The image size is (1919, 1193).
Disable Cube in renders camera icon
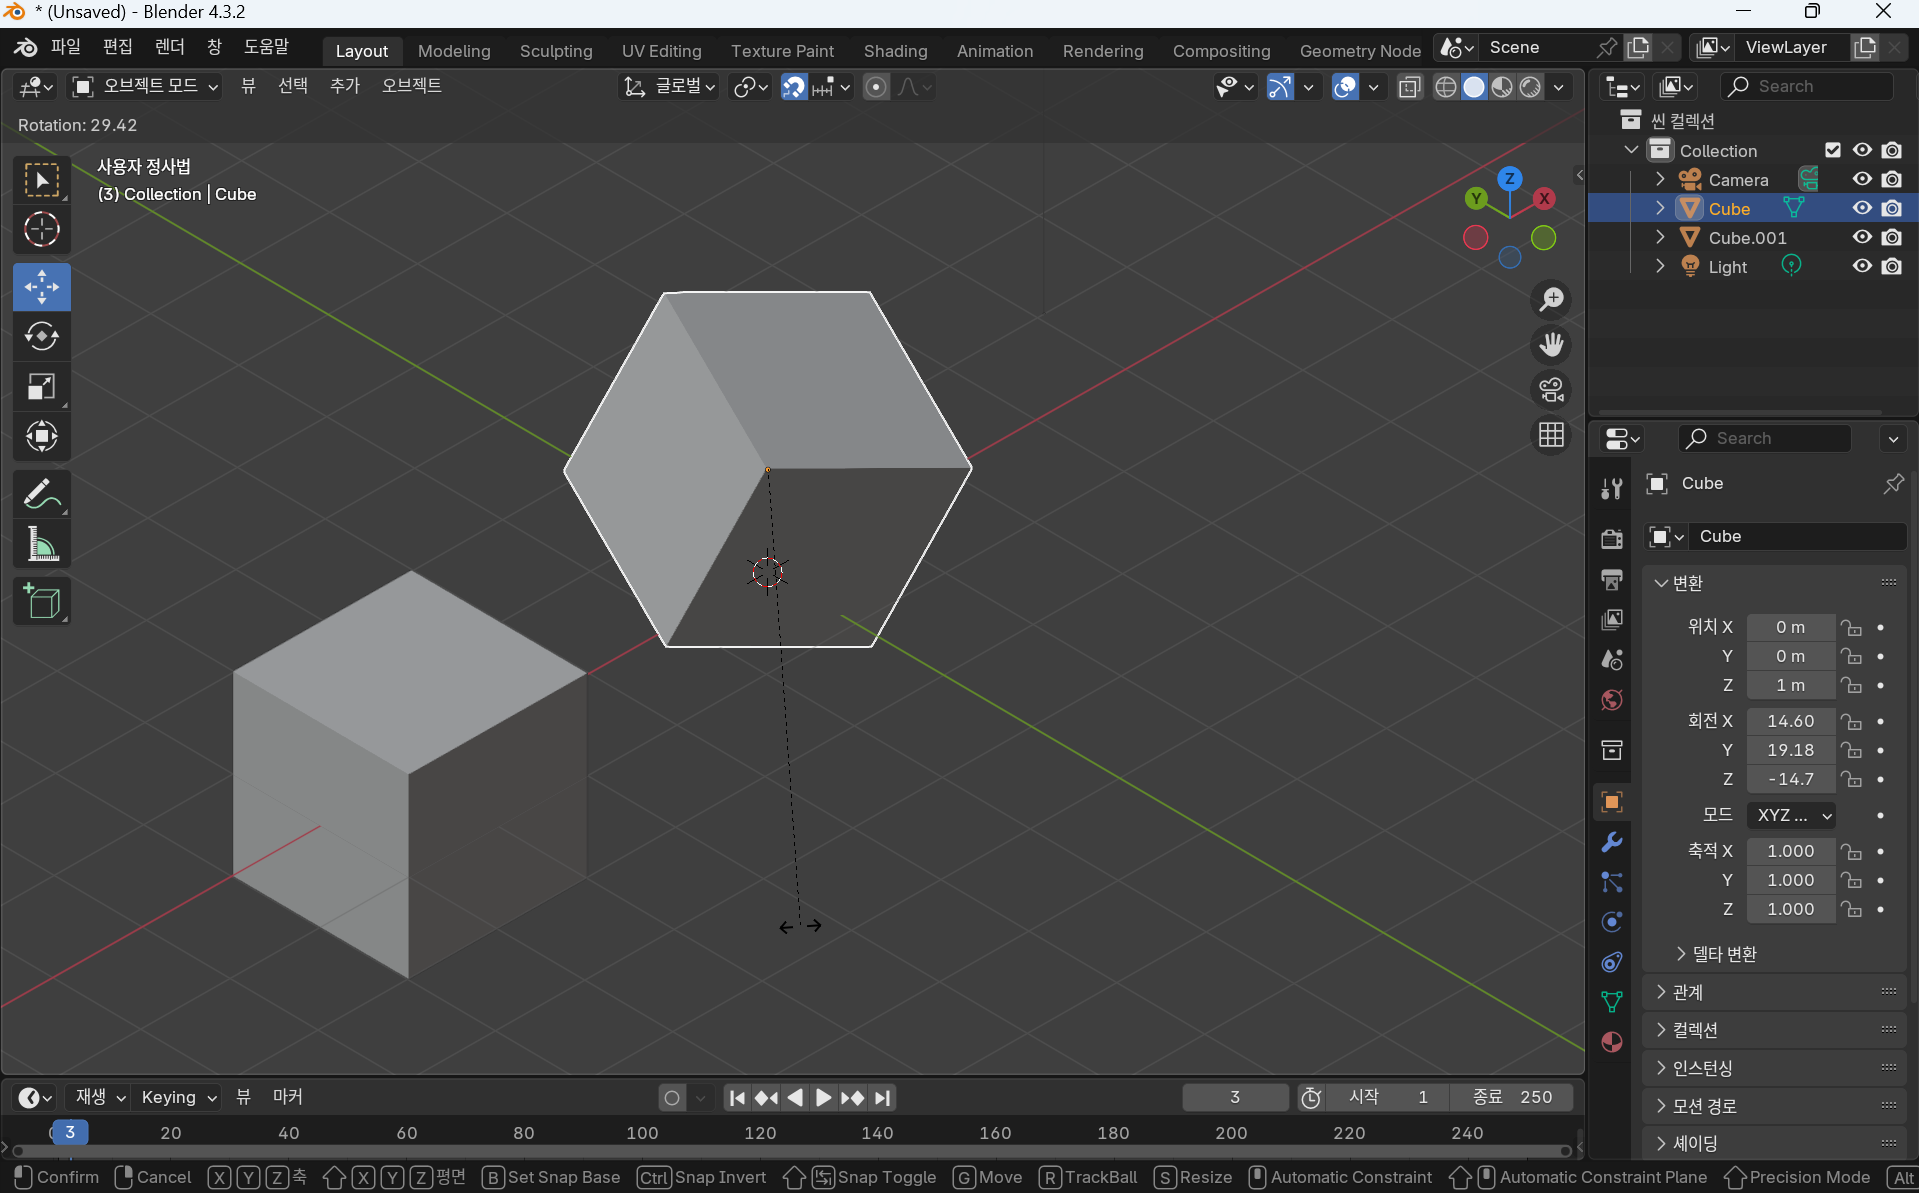[1891, 208]
